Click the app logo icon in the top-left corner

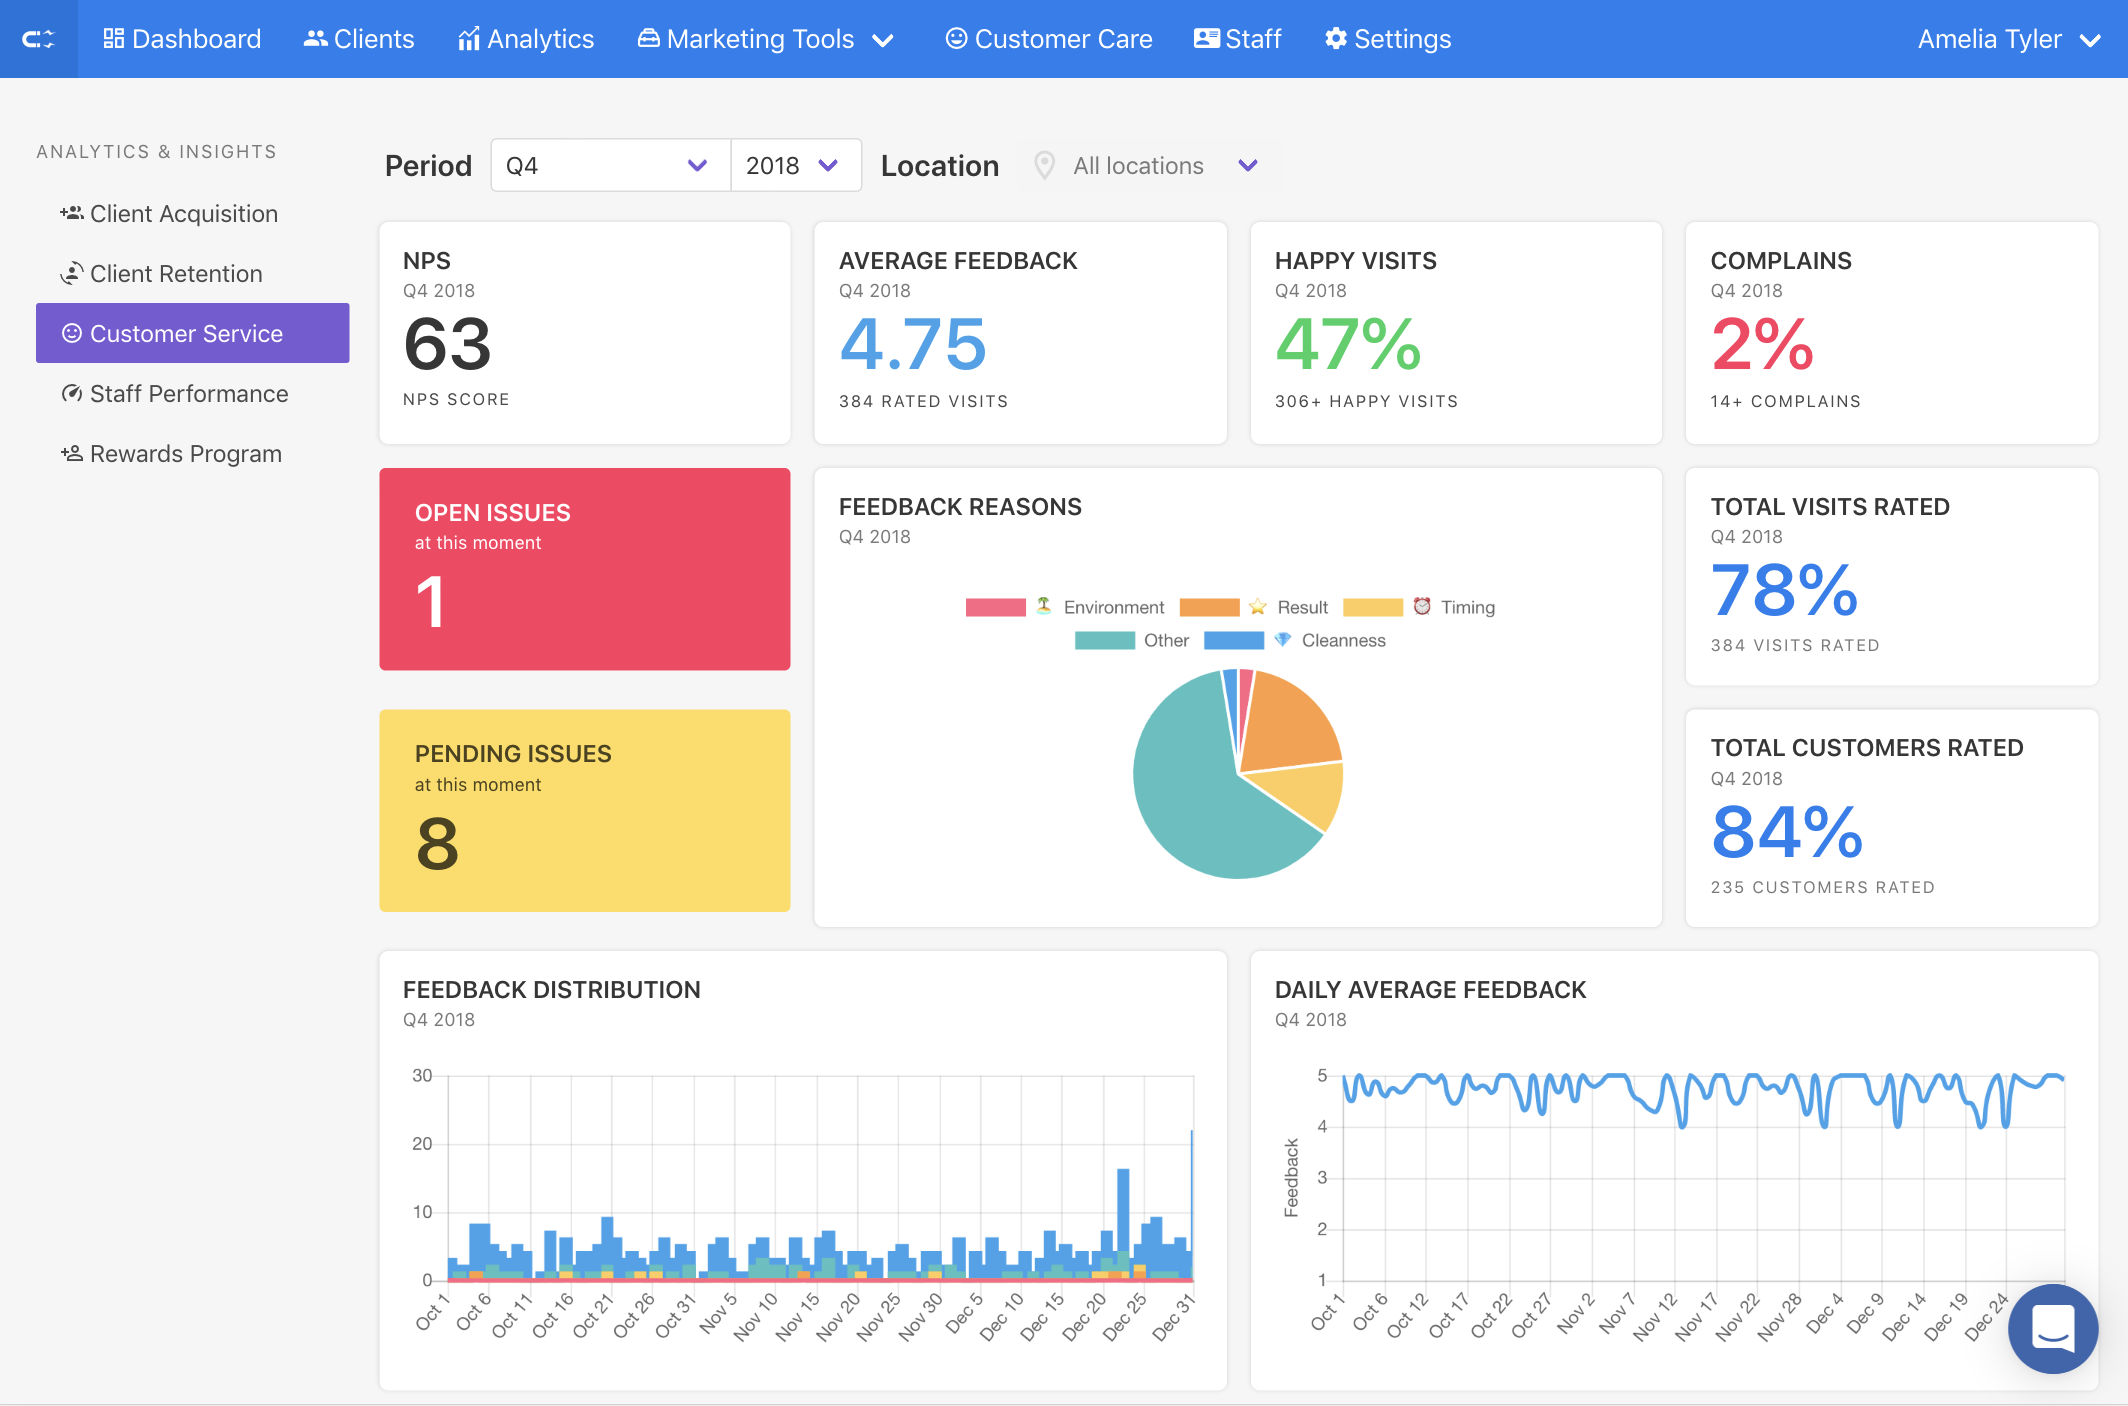pos(38,39)
